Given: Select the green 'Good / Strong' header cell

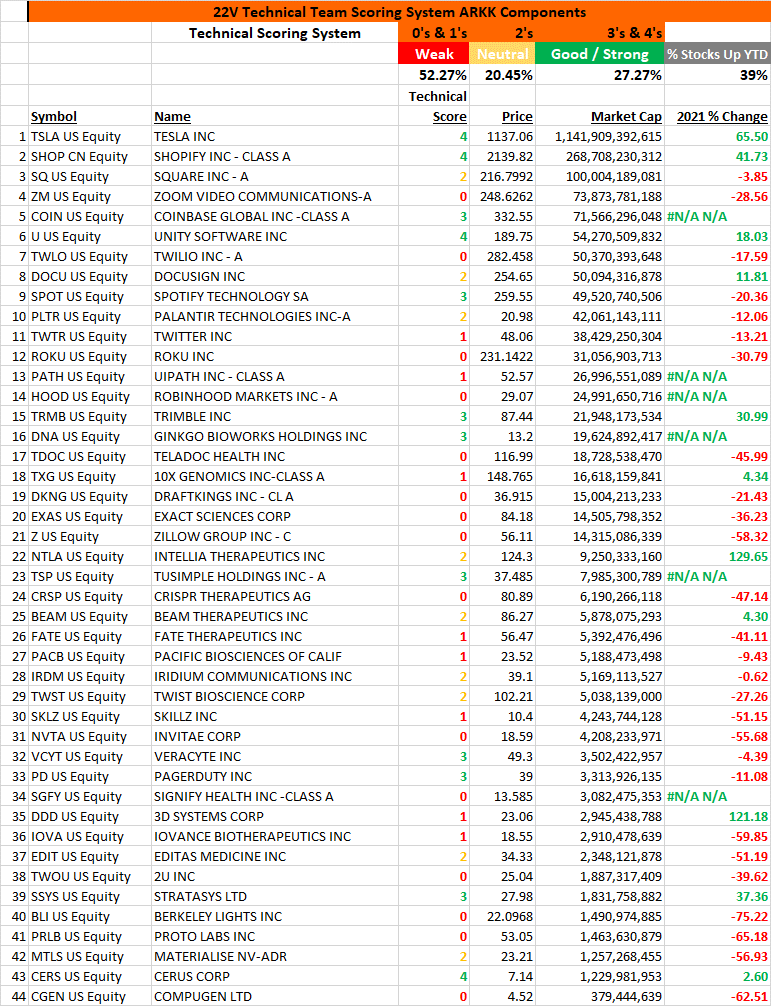Looking at the screenshot, I should pyautogui.click(x=600, y=53).
